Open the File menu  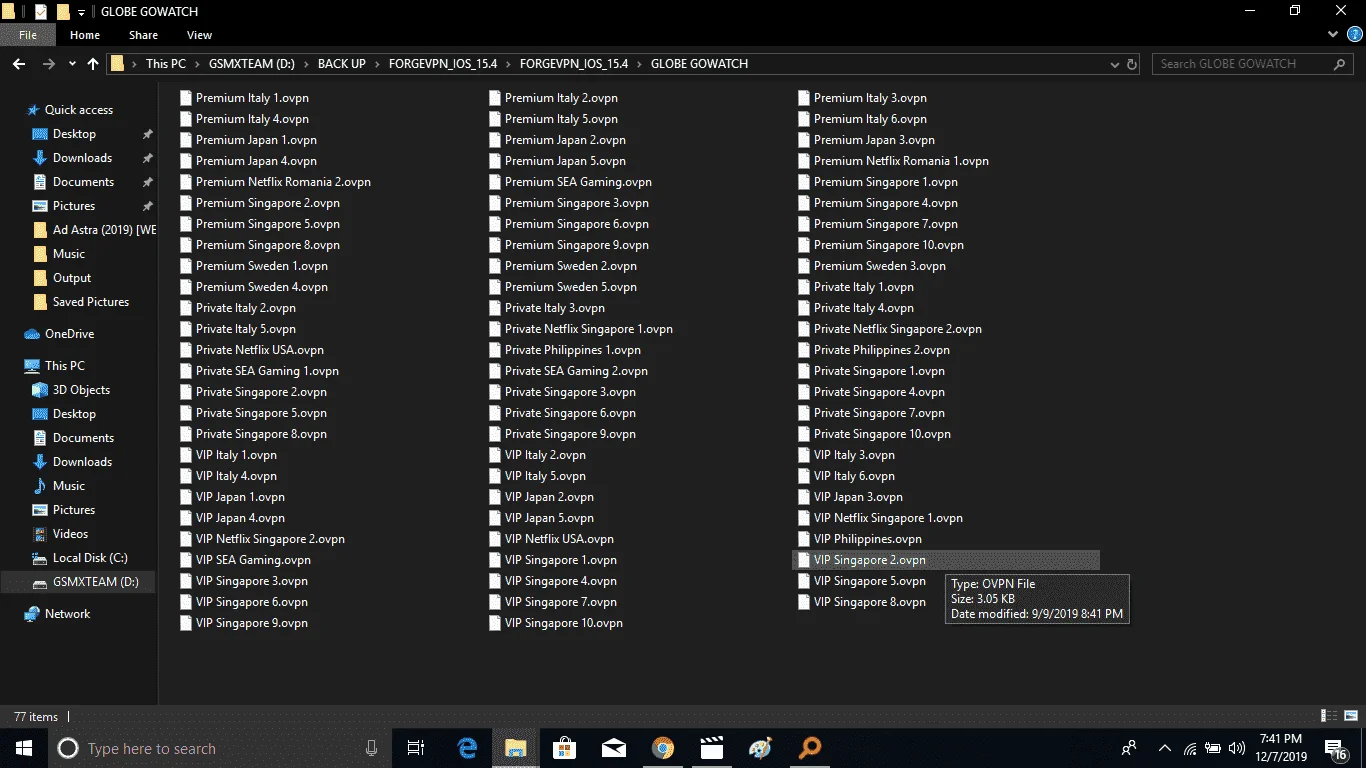pos(28,35)
